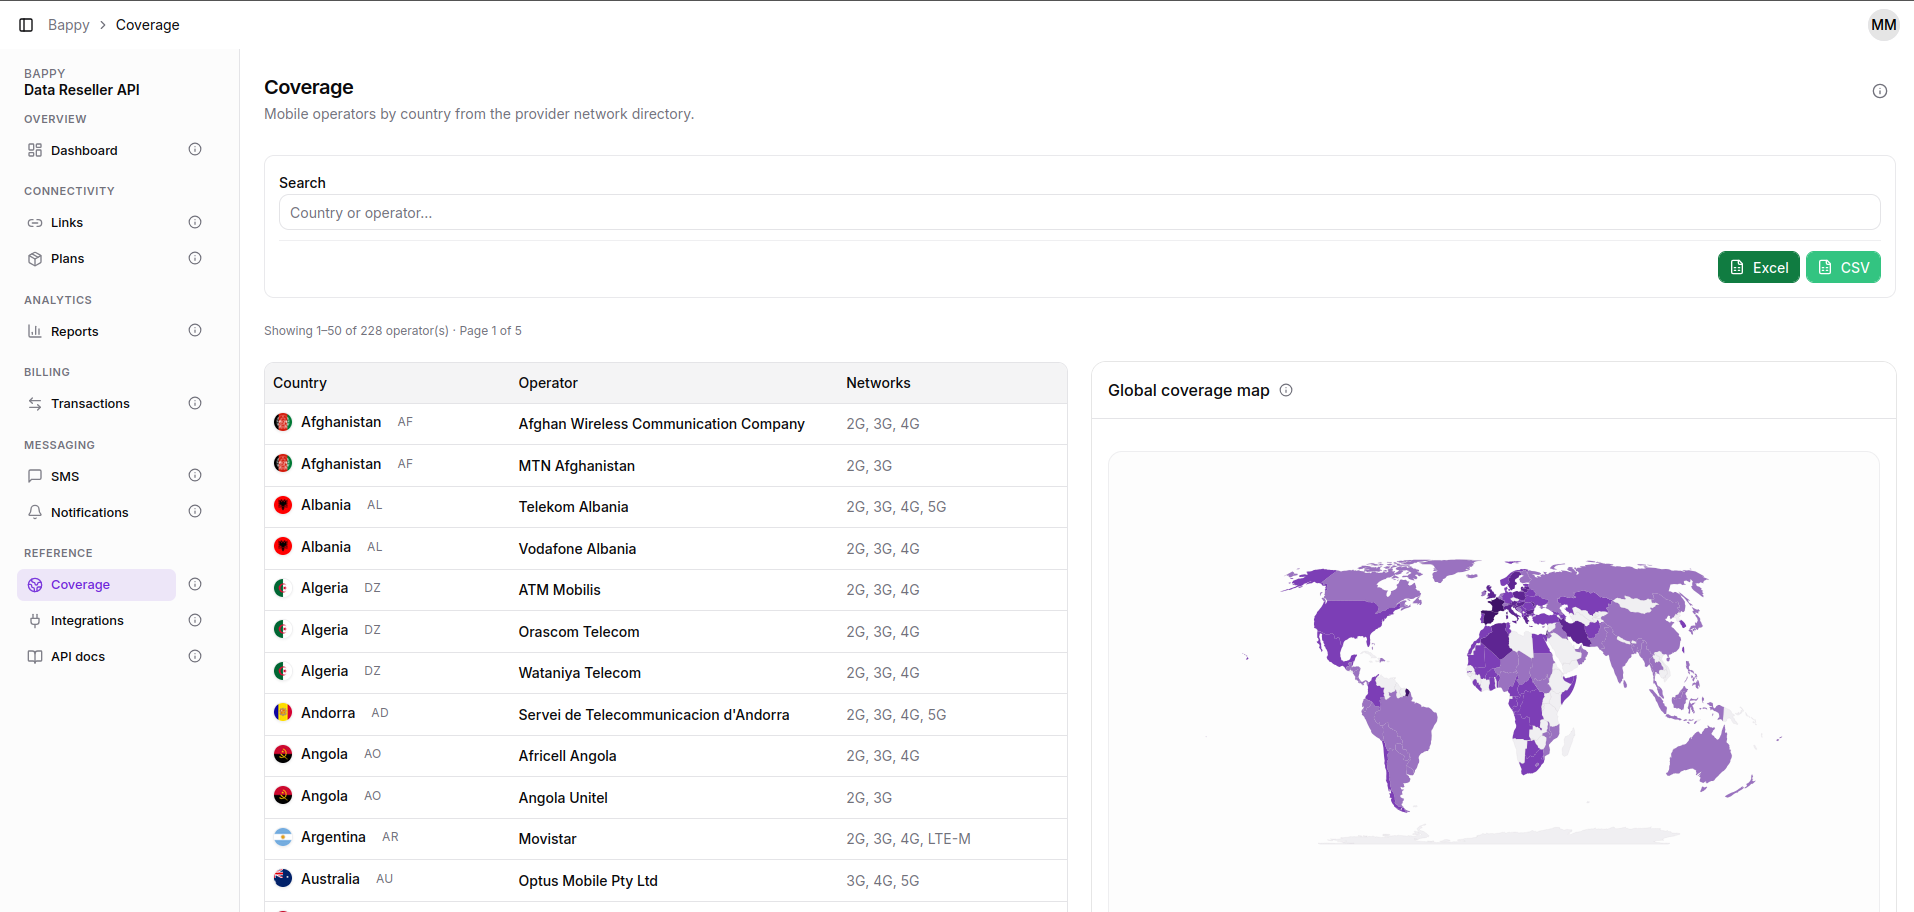Open SMS in sidebar
Image resolution: width=1914 pixels, height=912 pixels.
click(x=97, y=476)
